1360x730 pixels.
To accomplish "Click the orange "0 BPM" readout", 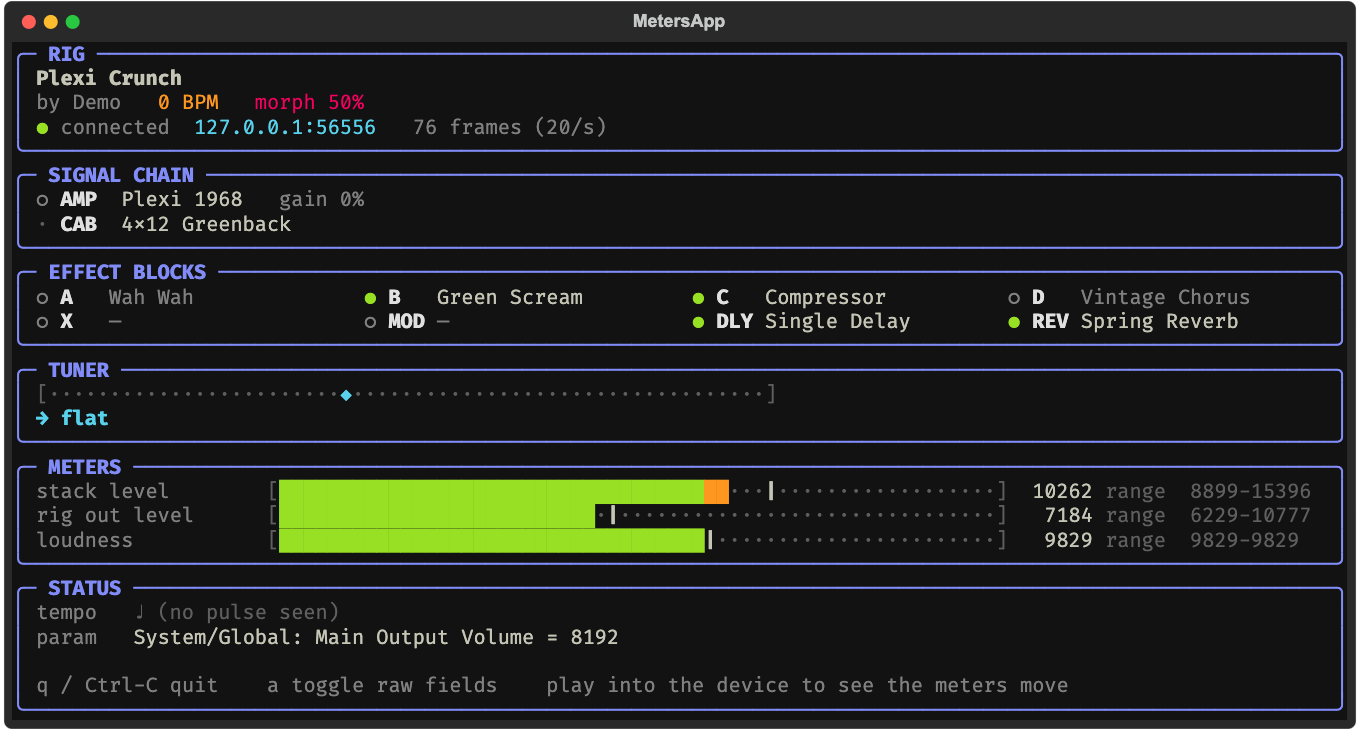I will coord(188,102).
